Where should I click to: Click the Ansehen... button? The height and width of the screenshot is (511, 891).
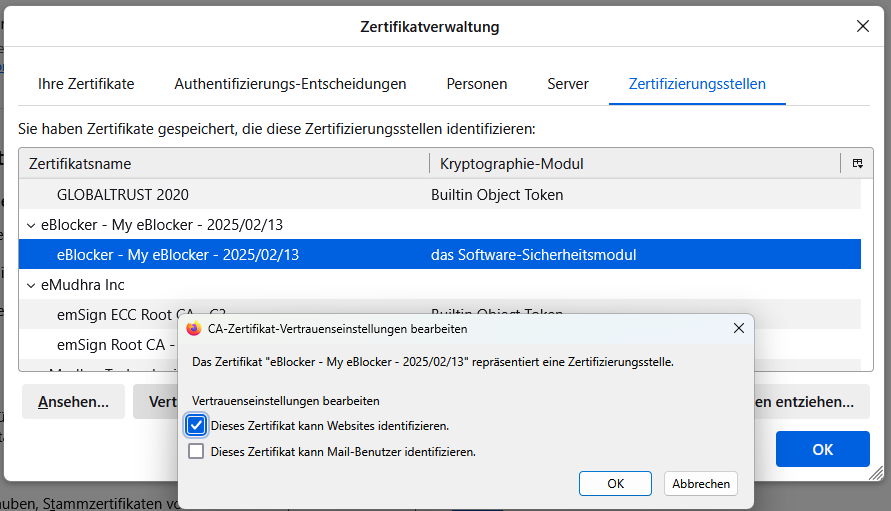click(73, 401)
